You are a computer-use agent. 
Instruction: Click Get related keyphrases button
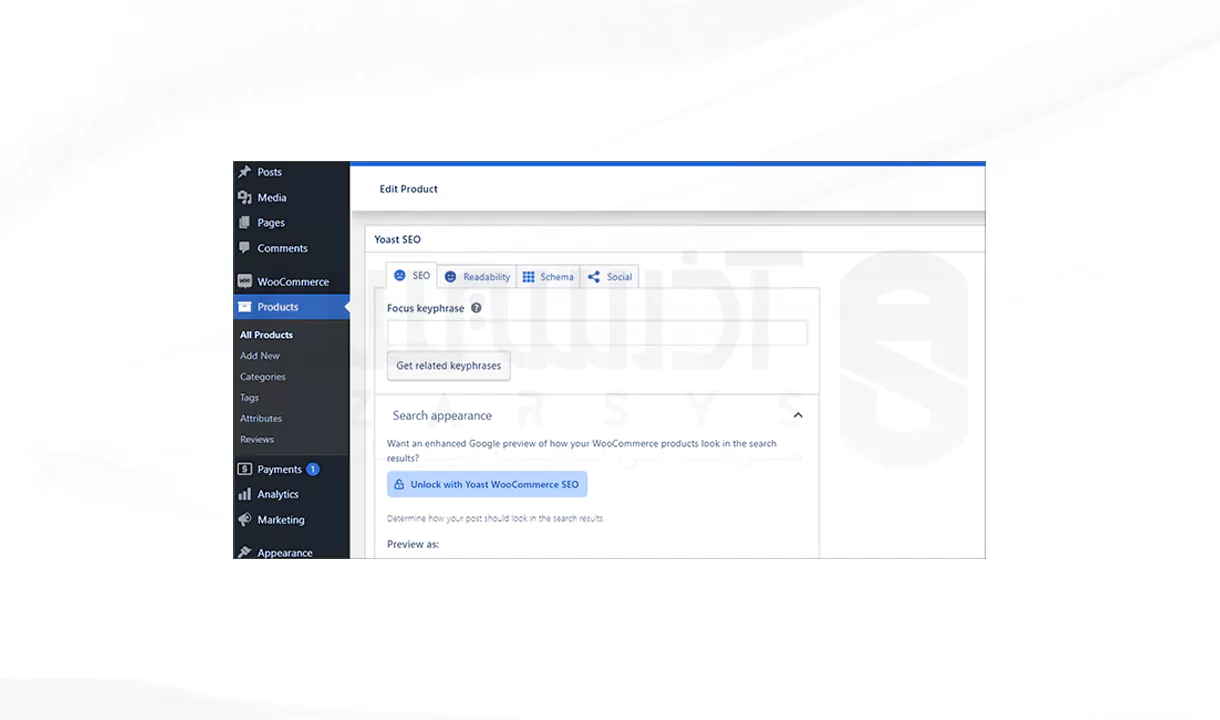[449, 366]
